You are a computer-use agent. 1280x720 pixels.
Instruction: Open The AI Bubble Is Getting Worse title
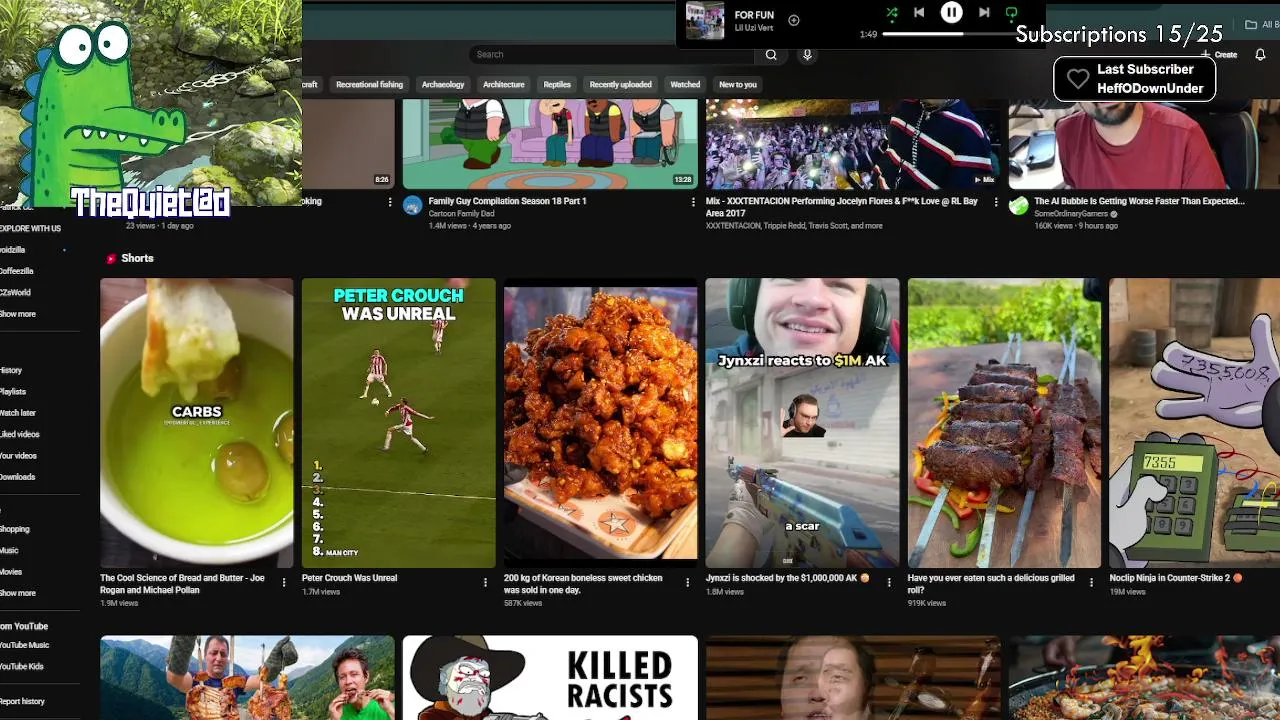1139,201
